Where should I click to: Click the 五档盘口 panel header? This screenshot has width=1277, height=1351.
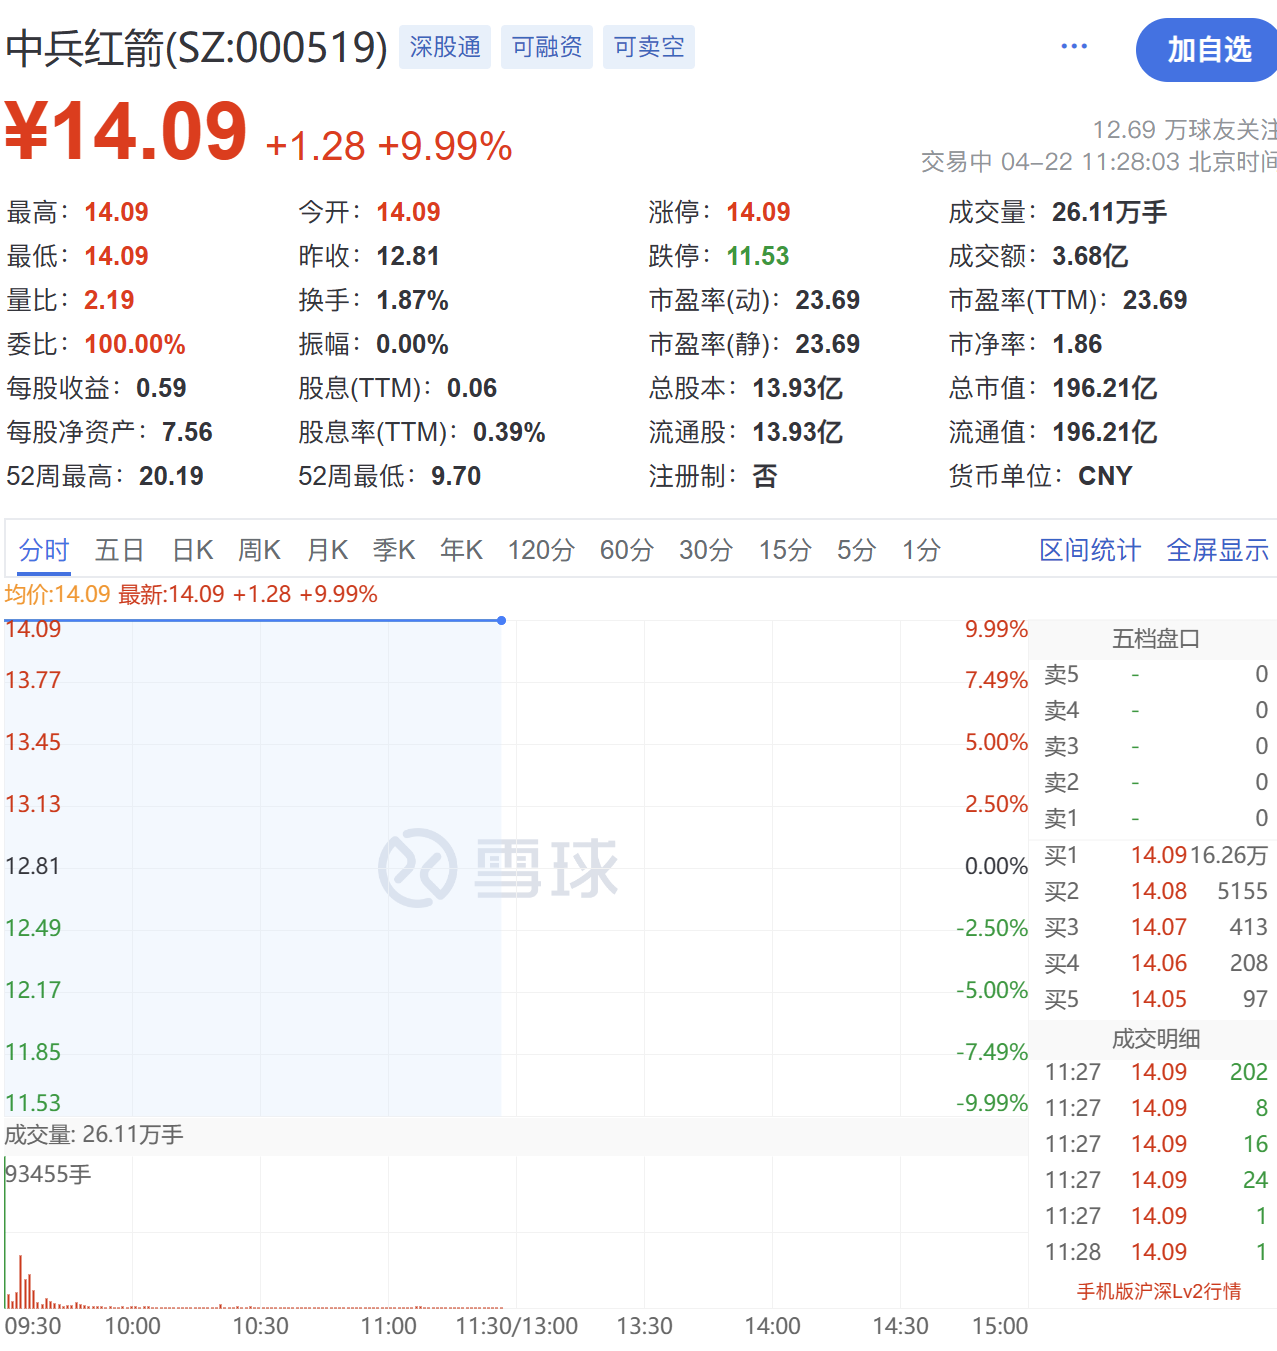tap(1156, 638)
